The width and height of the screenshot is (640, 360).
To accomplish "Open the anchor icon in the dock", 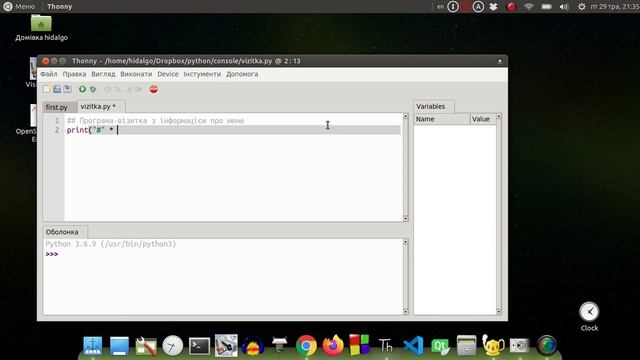I will (x=93, y=346).
